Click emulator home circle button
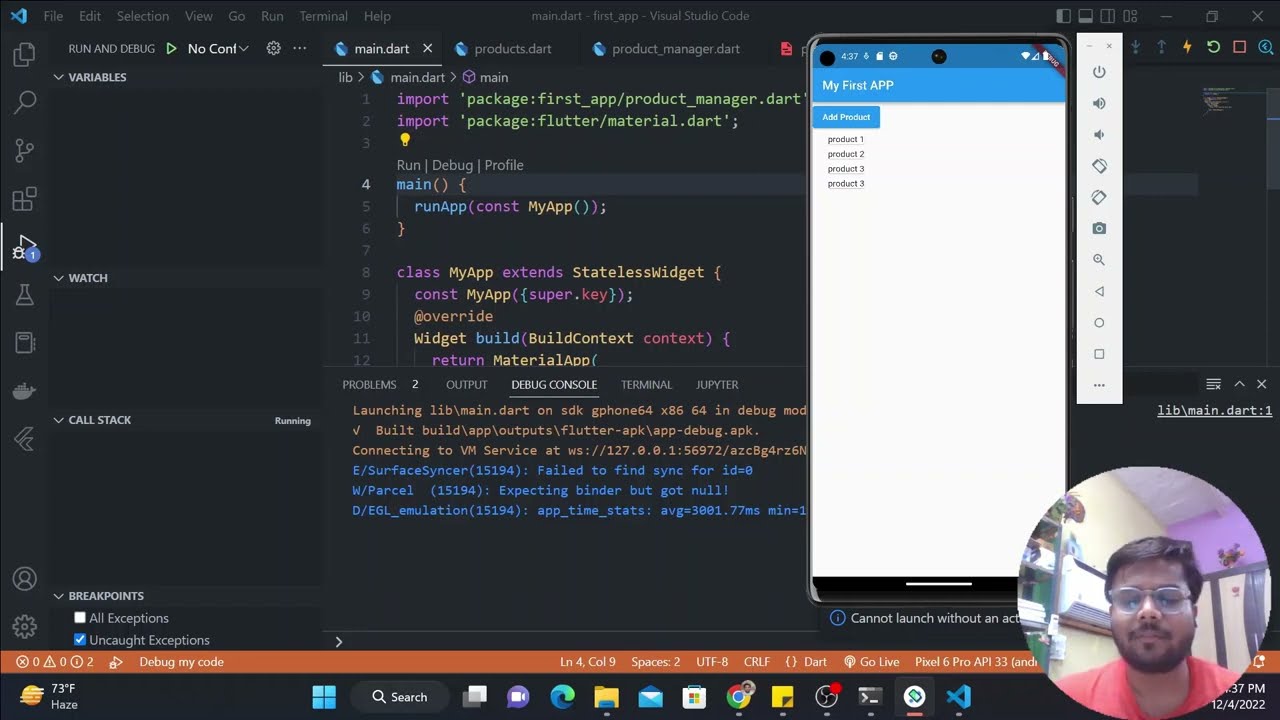Viewport: 1280px width, 720px height. [x=1099, y=322]
